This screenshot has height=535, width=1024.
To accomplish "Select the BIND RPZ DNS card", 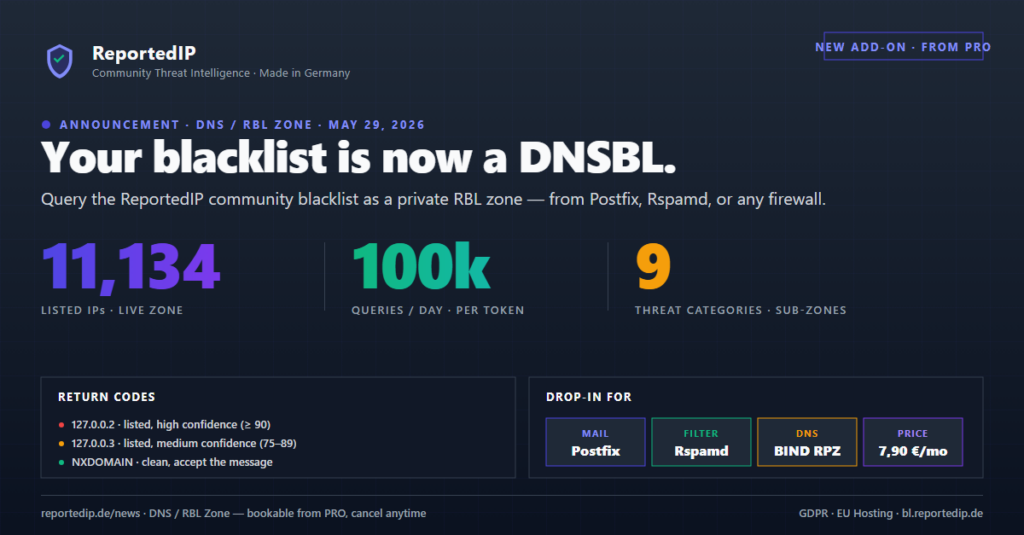I will [x=807, y=442].
